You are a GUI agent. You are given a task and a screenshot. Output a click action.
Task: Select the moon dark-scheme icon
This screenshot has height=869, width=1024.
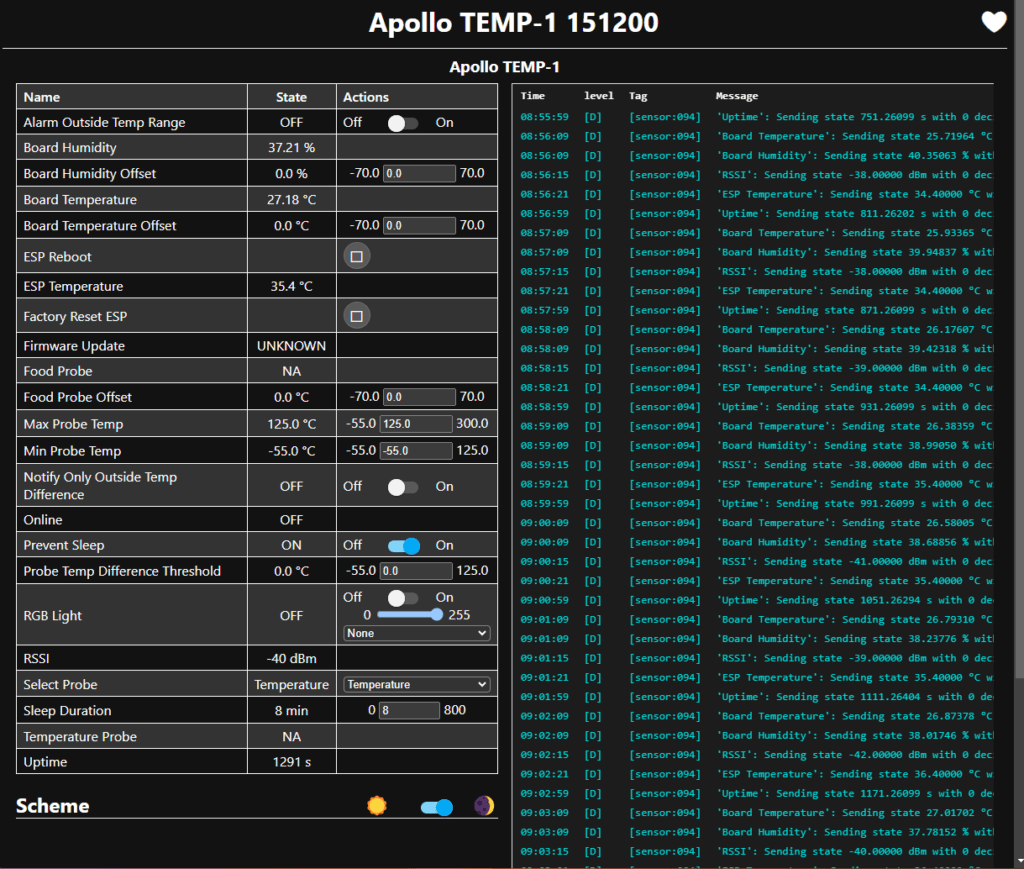click(x=483, y=805)
